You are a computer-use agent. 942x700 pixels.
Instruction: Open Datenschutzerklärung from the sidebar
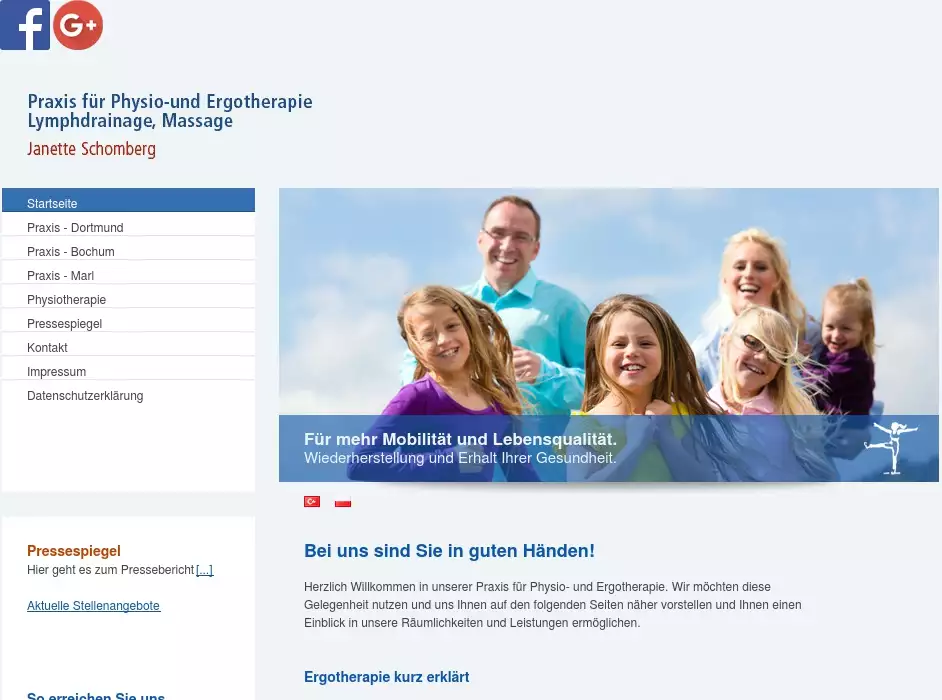click(x=85, y=396)
